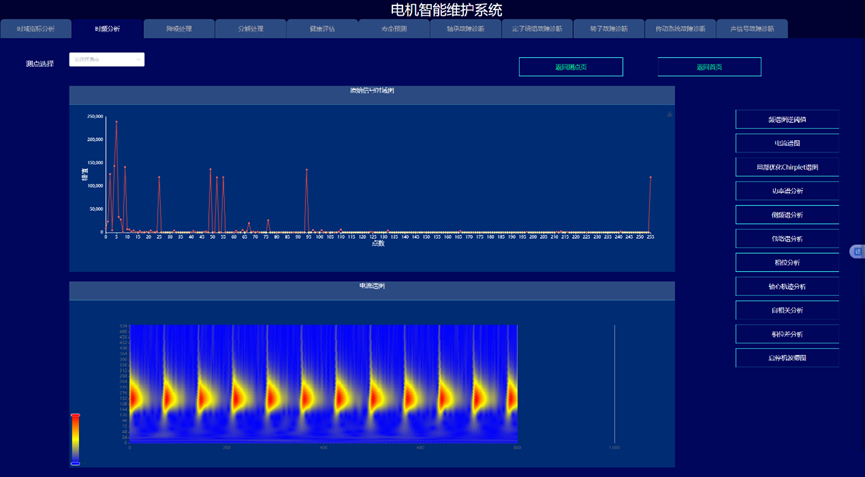This screenshot has width=865, height=477.
Task: Open the 测点选择 dropdown
Action: coord(107,60)
